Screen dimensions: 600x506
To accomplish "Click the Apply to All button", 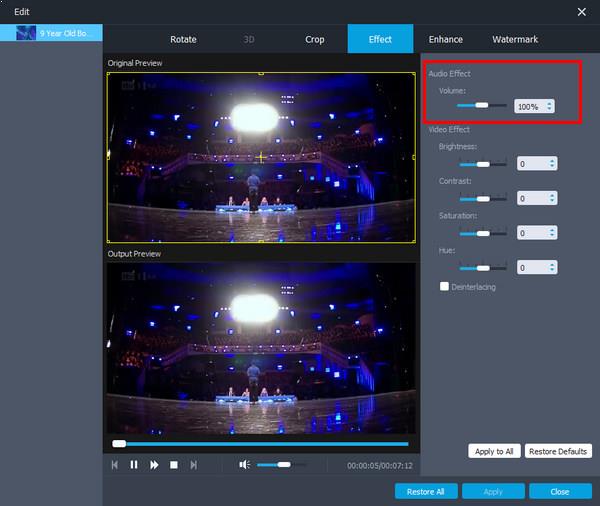I will [494, 451].
